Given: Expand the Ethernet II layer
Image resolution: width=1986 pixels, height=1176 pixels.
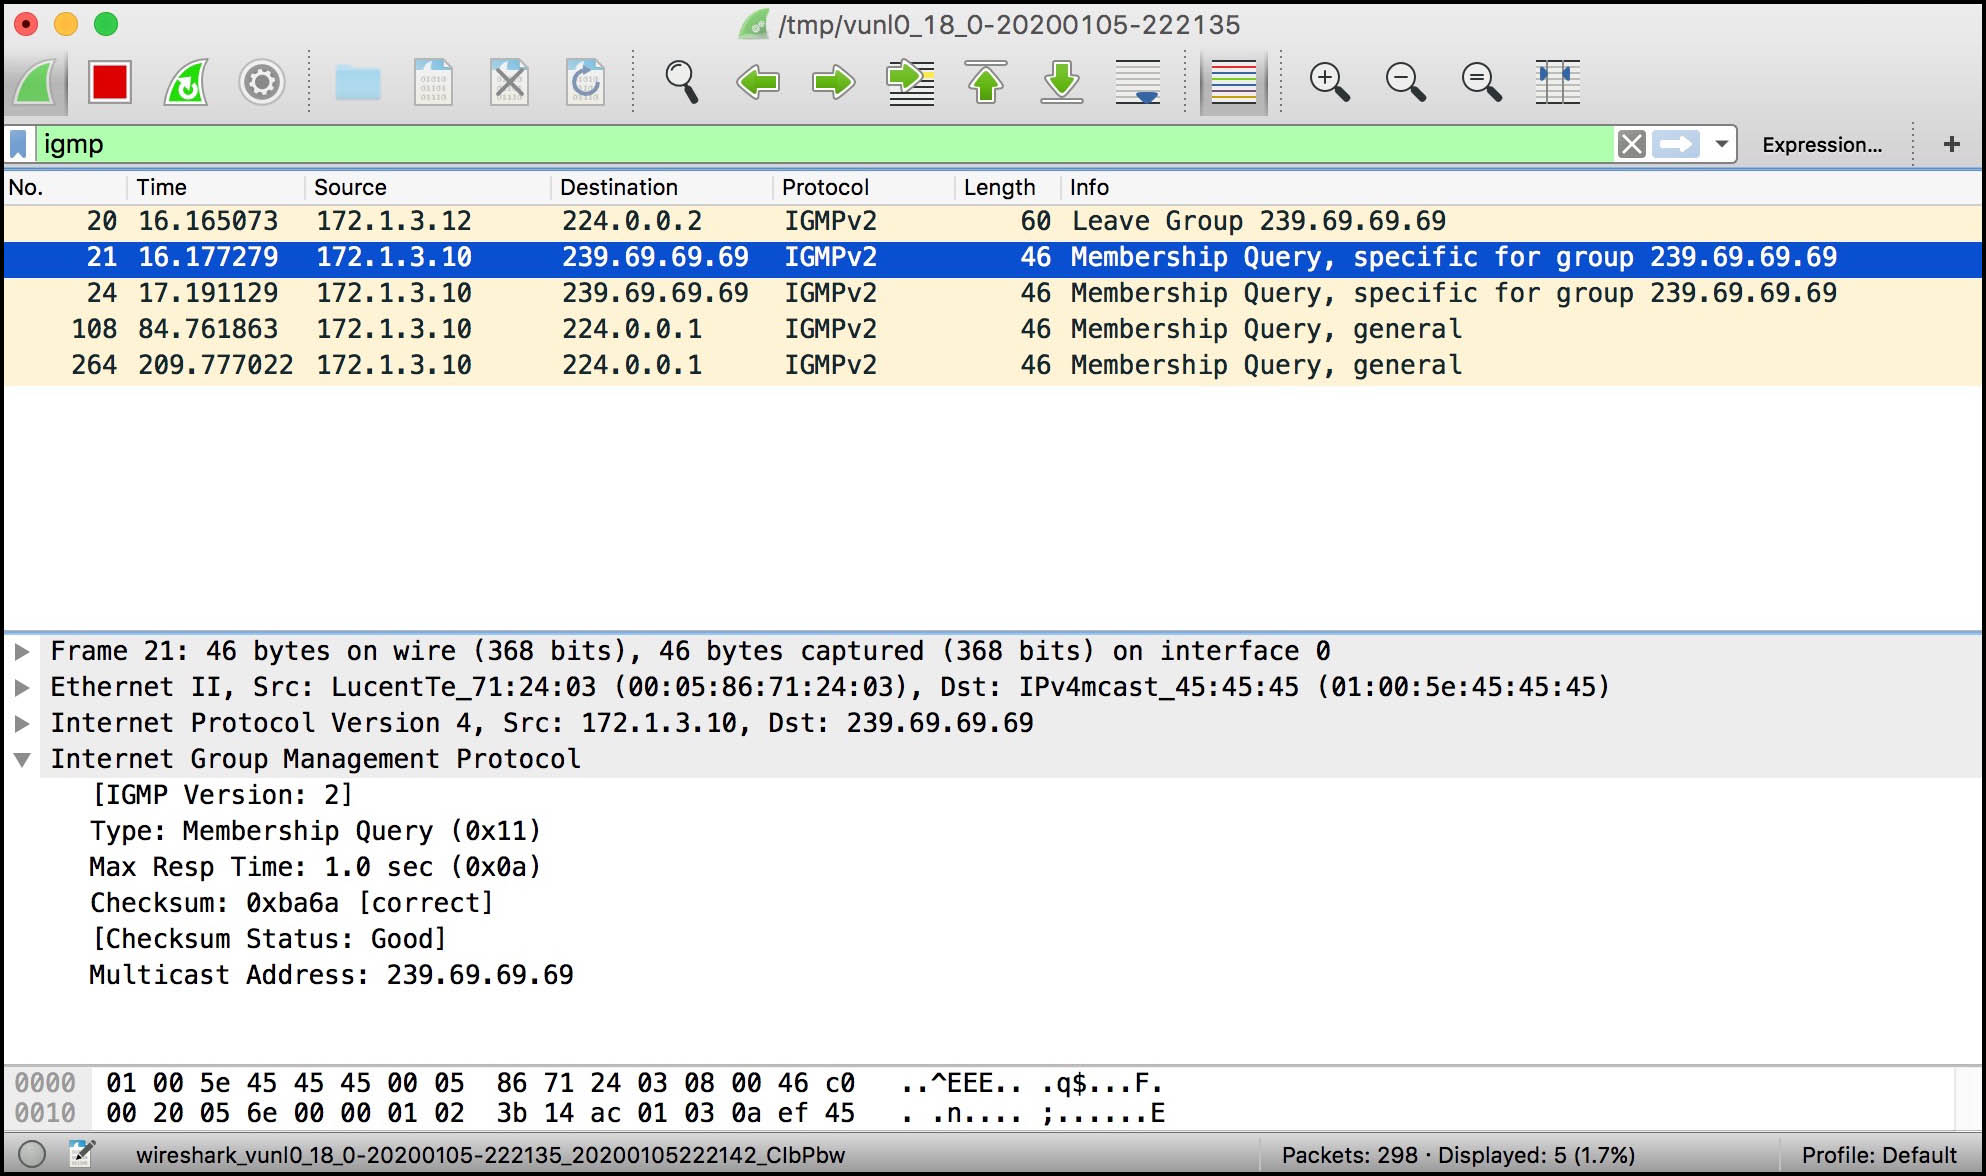Looking at the screenshot, I should [22, 688].
